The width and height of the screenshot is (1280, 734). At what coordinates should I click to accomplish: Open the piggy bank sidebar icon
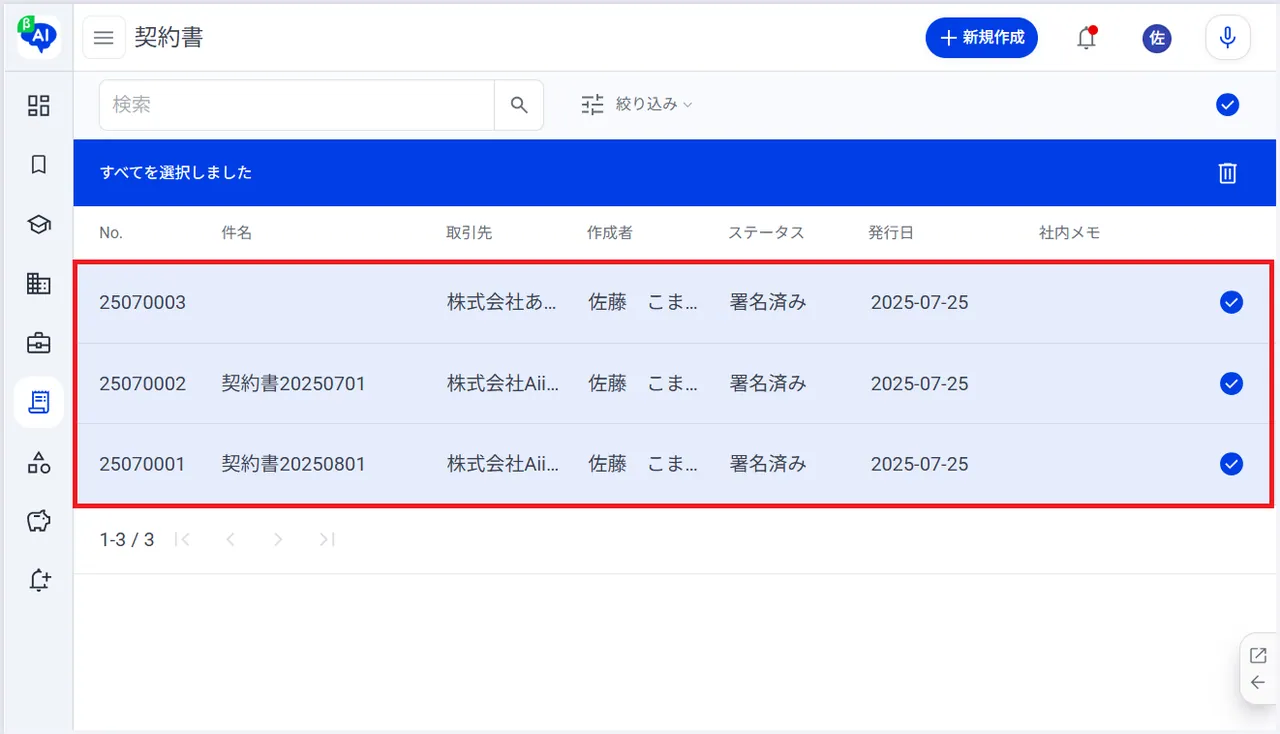point(38,521)
